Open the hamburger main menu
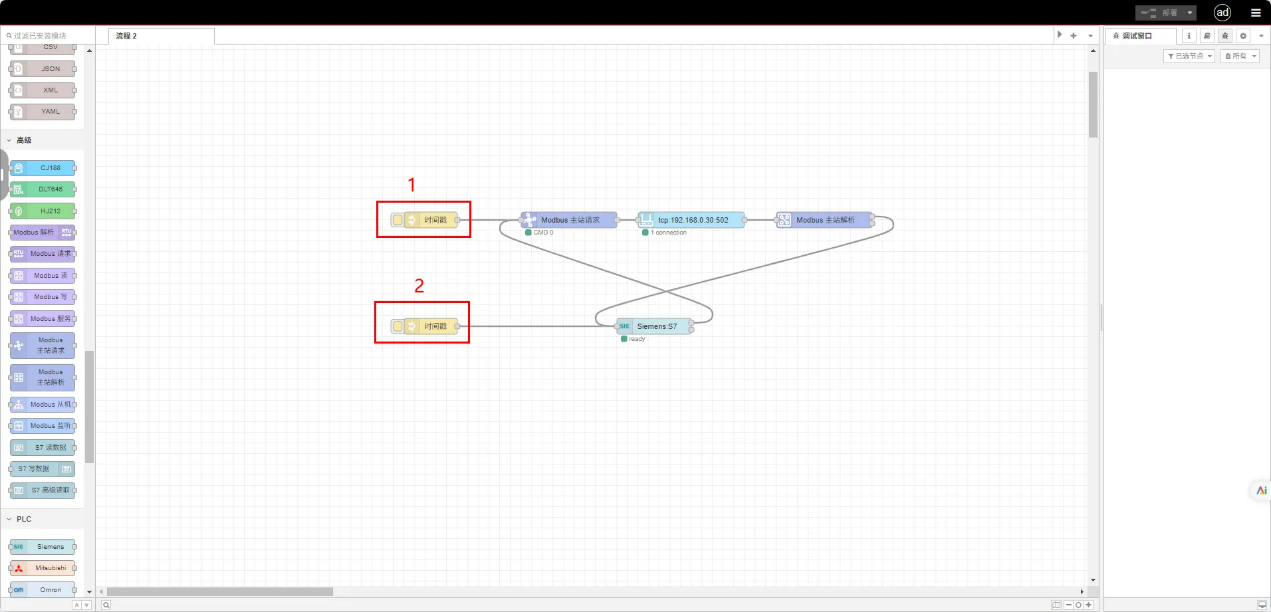This screenshot has width=1271, height=612. pos(1255,12)
